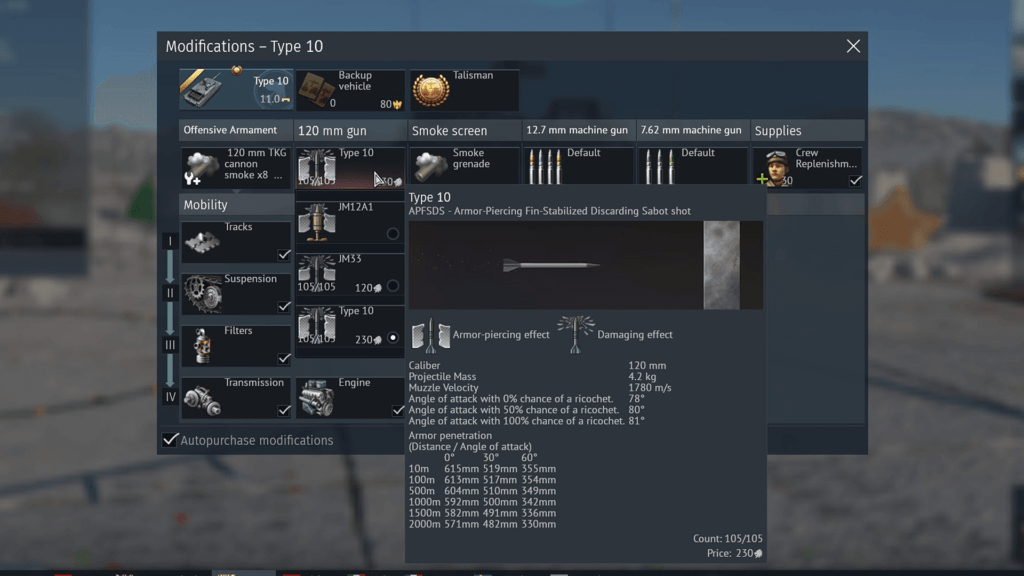Select the JM33 radio button
The width and height of the screenshot is (1024, 576).
[x=392, y=285]
